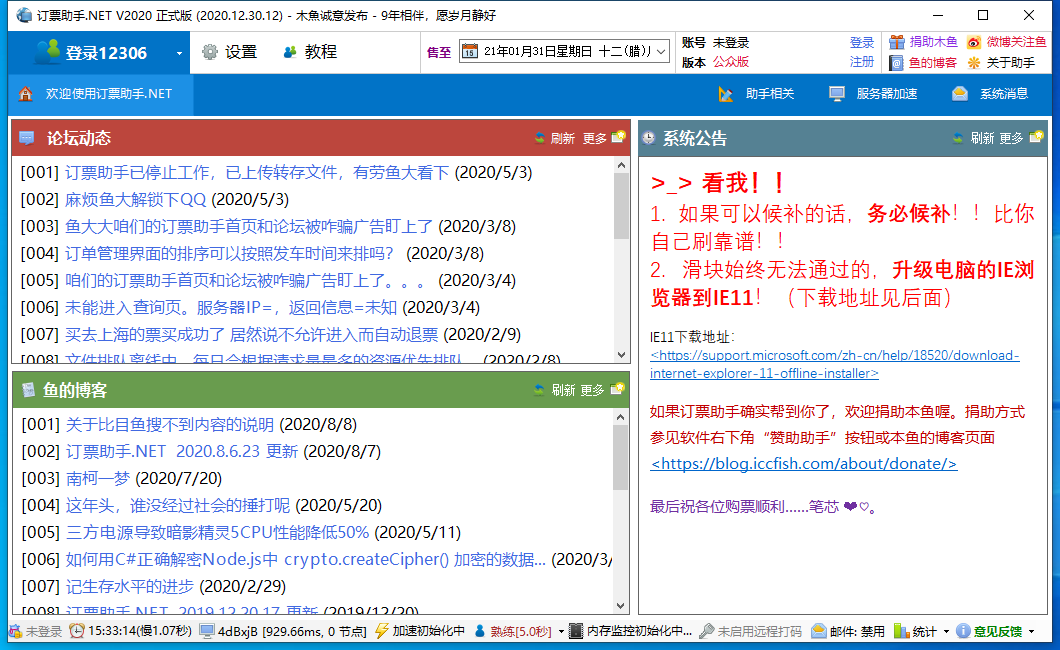The image size is (1060, 650).
Task: Click 更多 in 论坛动态 panel header
Action: click(x=595, y=138)
